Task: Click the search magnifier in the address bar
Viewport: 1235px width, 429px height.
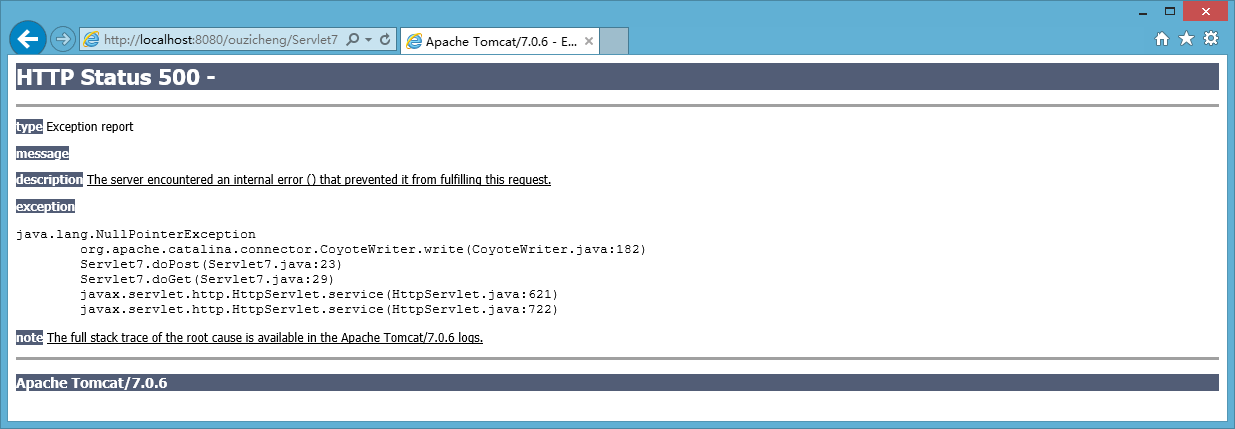Action: coord(353,40)
